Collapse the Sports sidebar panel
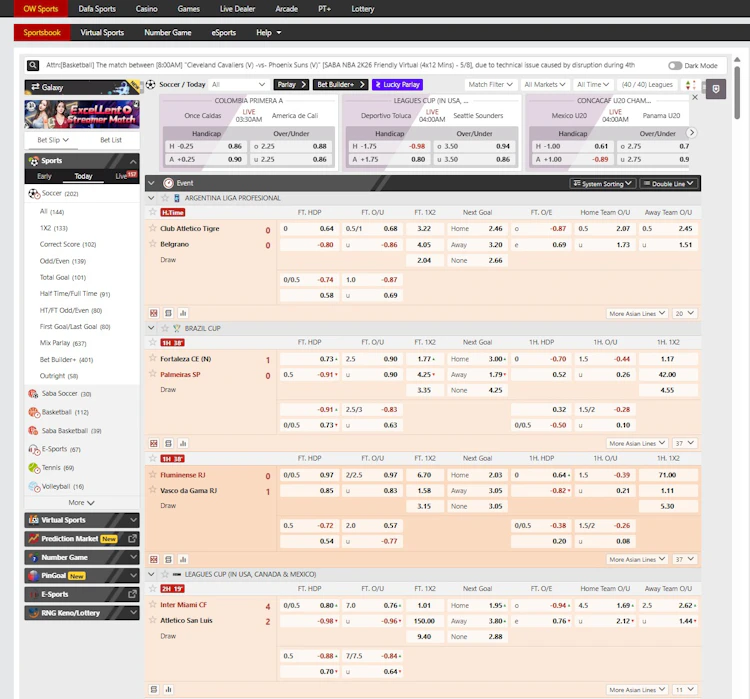The width and height of the screenshot is (750, 699). click(132, 161)
